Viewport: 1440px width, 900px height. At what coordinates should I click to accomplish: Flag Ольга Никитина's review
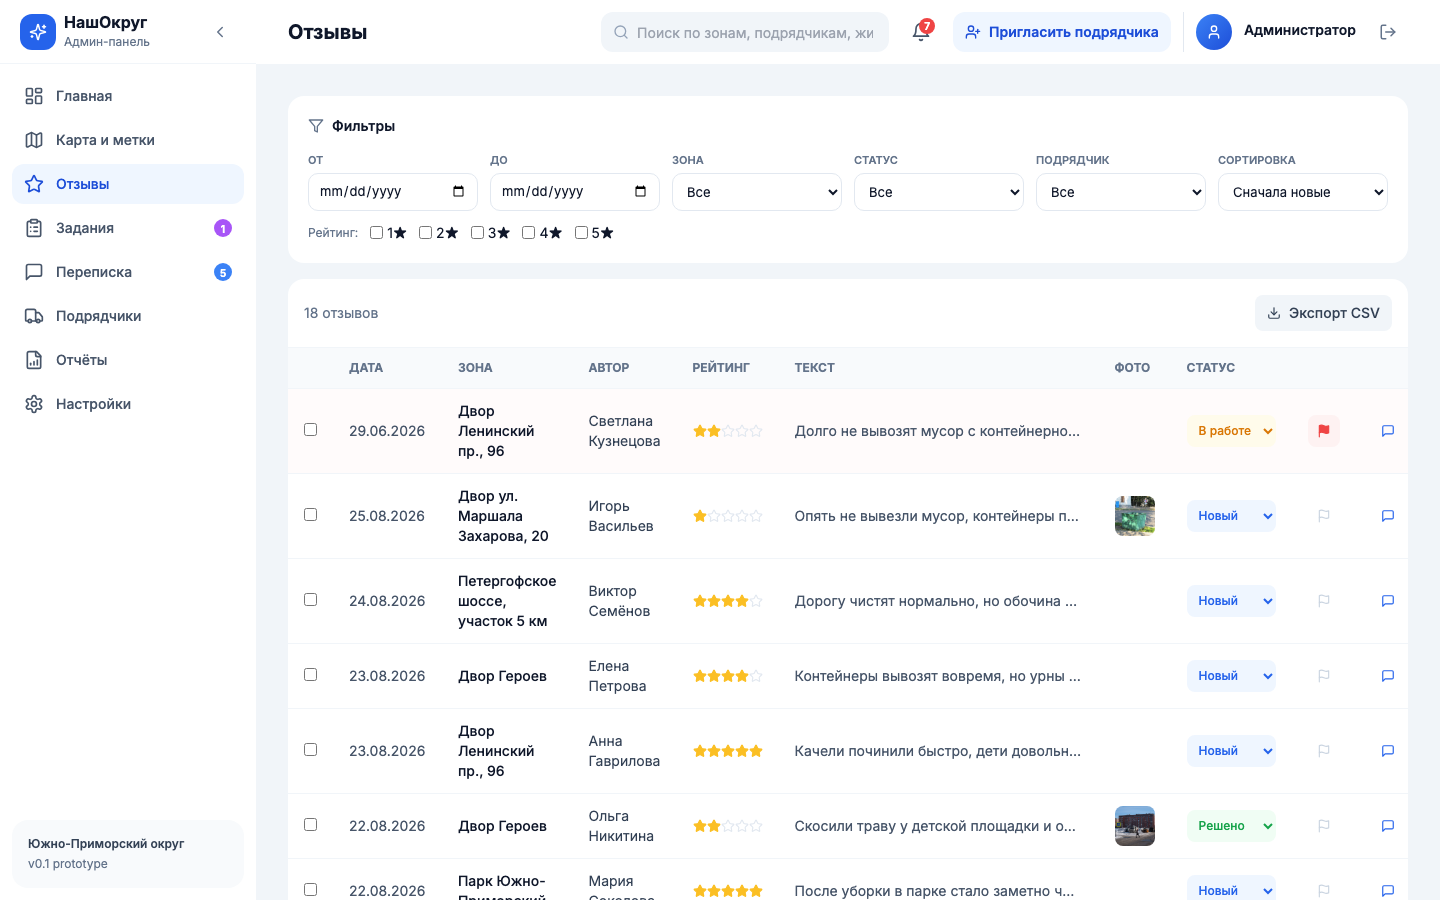click(x=1324, y=826)
